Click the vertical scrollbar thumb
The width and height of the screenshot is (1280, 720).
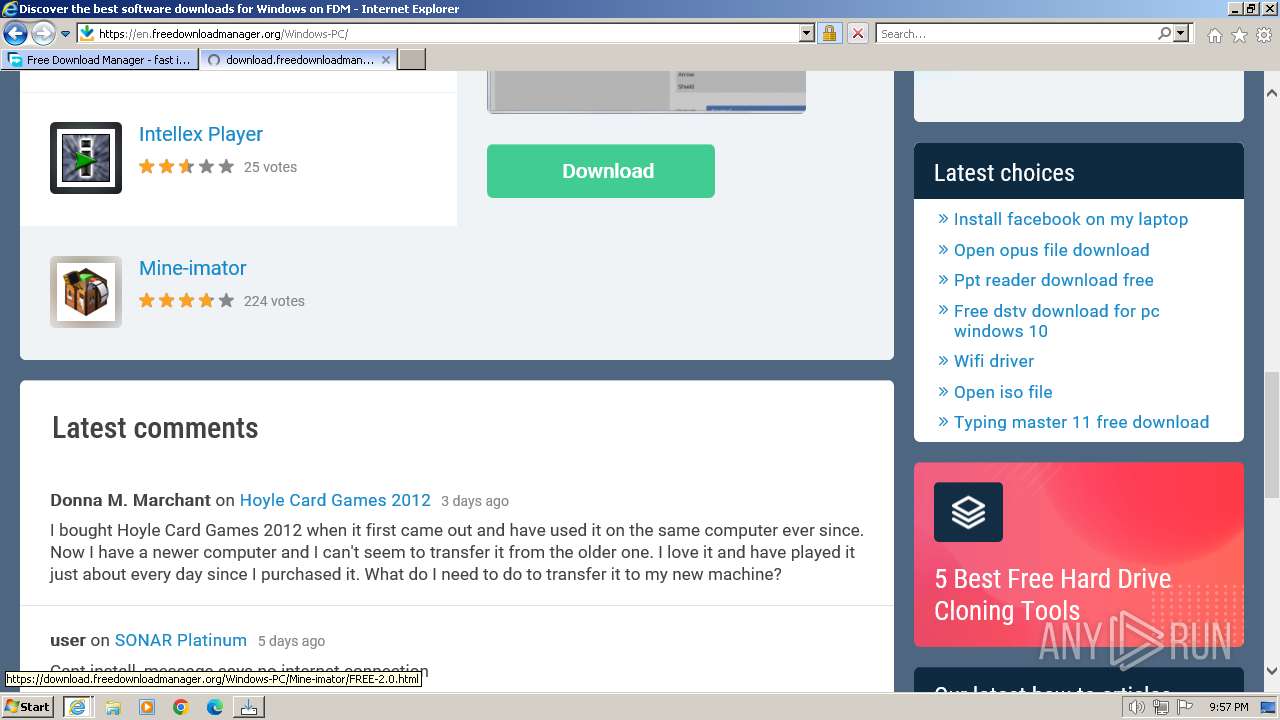coord(1272,435)
